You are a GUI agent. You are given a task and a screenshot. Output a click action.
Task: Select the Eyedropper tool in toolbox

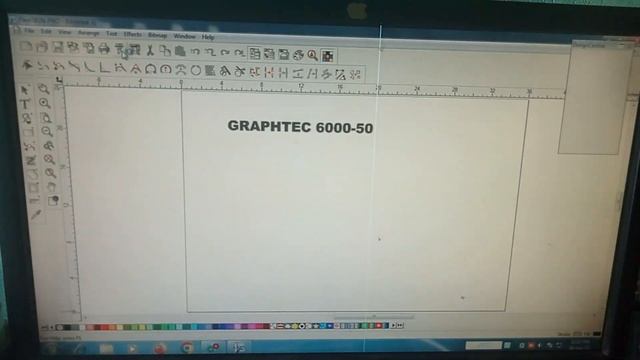pyautogui.click(x=36, y=214)
